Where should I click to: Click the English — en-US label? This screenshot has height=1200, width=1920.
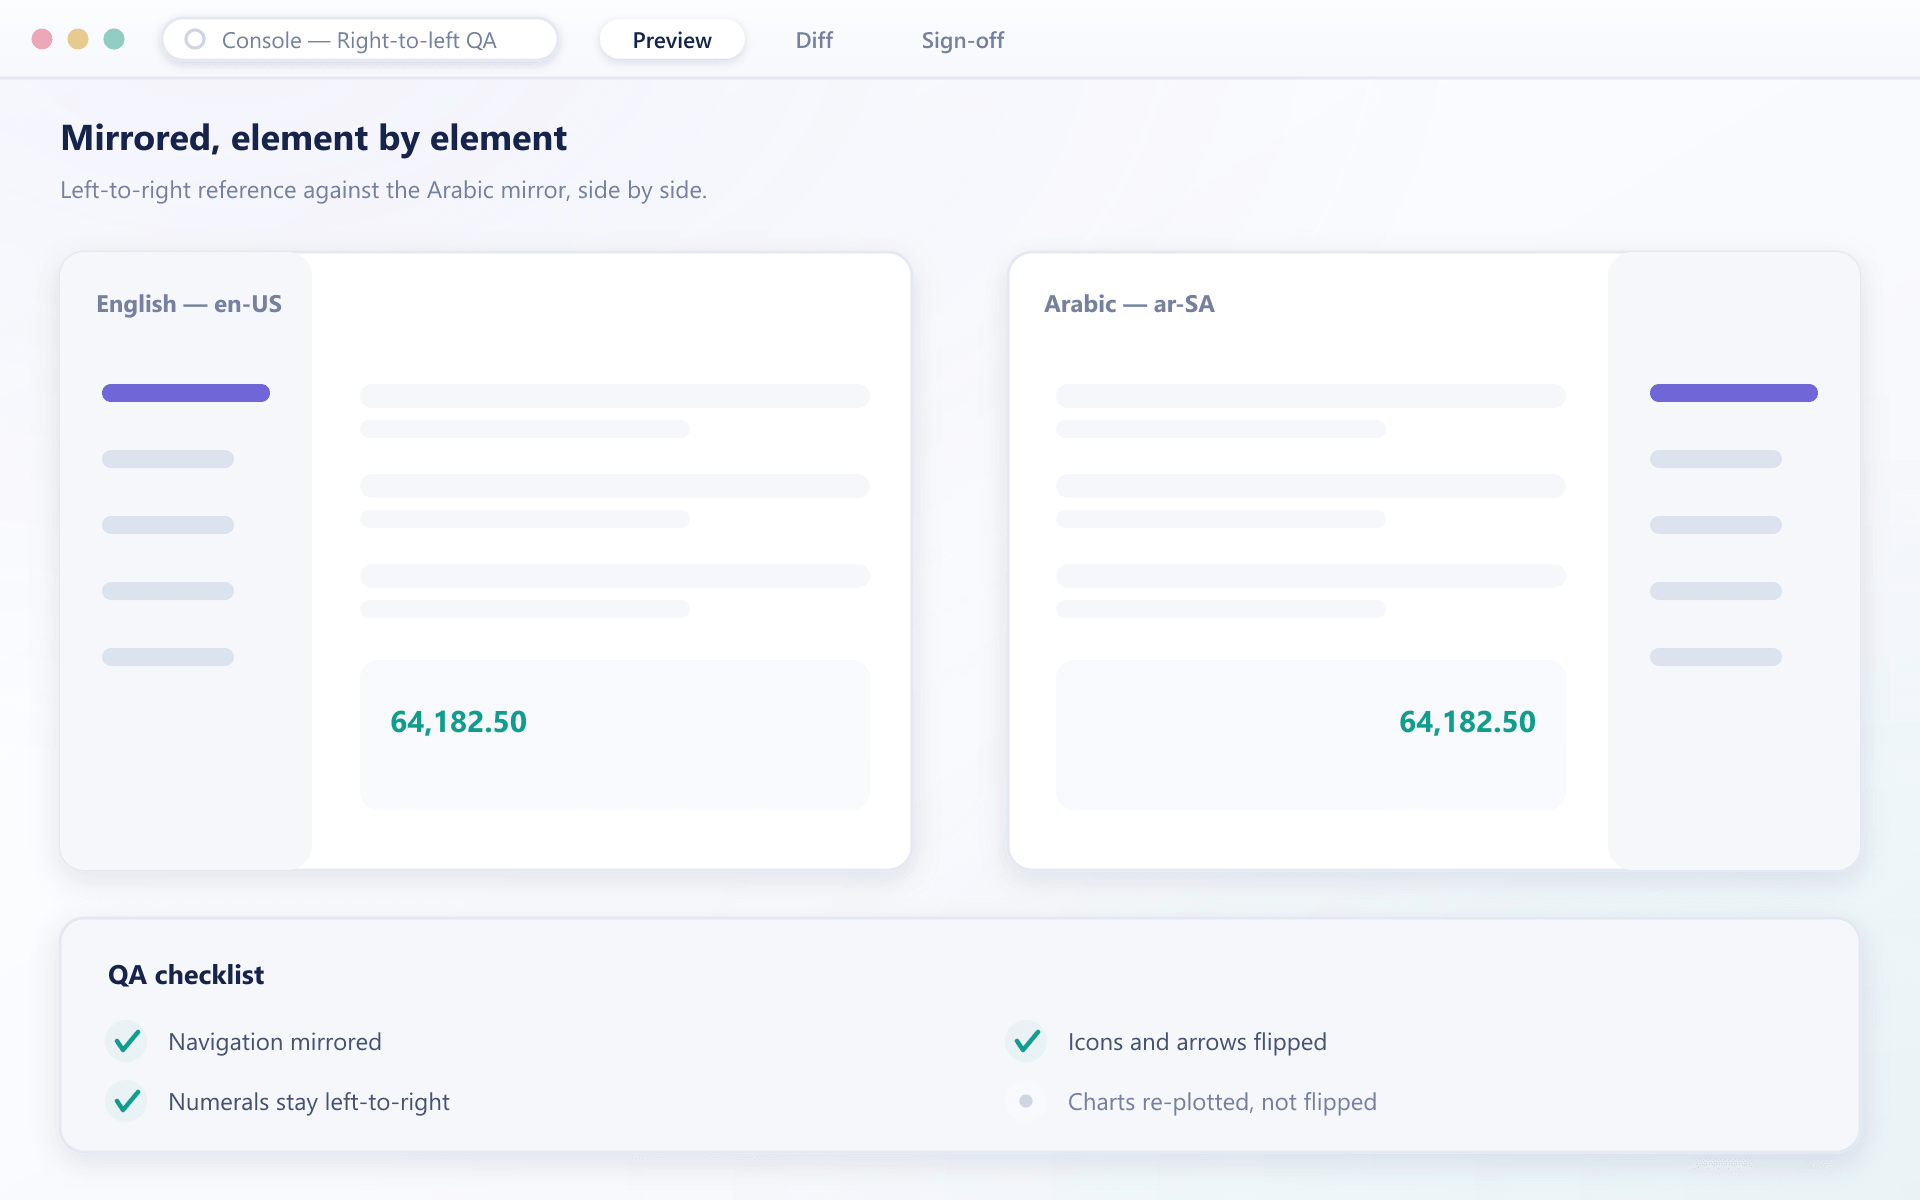[x=189, y=304]
